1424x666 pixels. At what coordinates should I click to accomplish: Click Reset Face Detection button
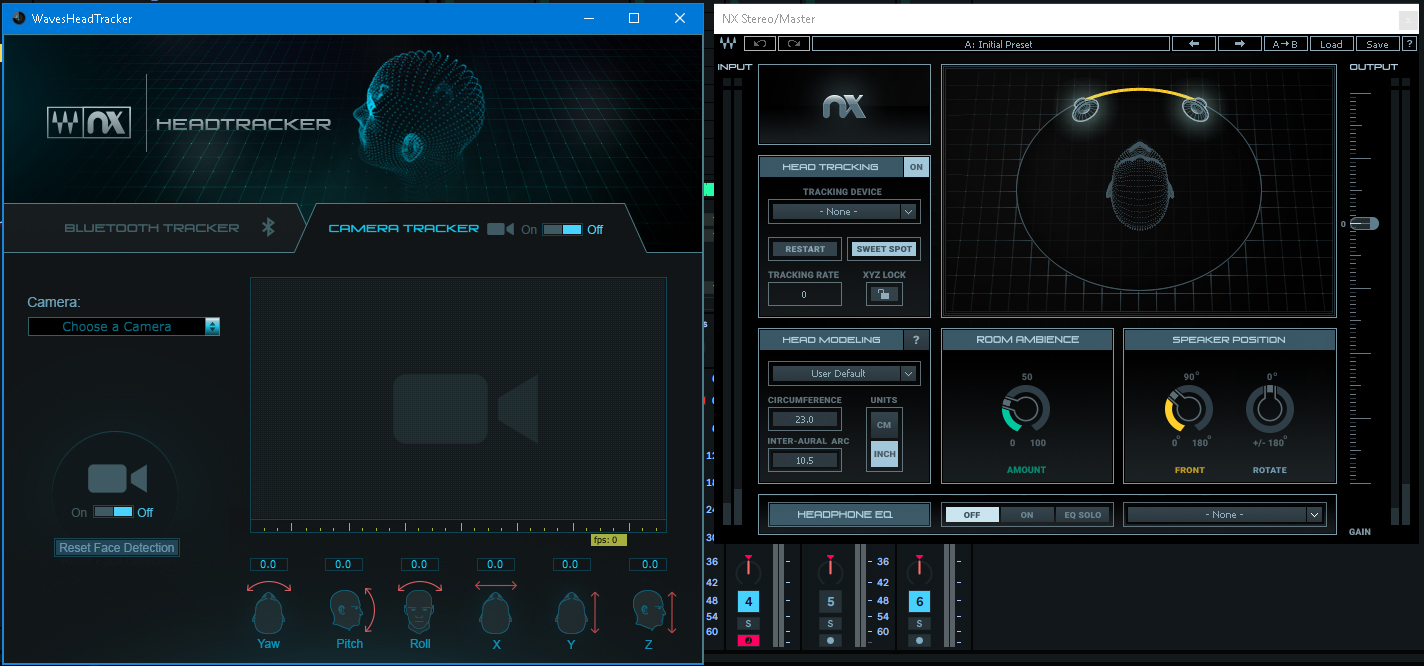point(117,548)
